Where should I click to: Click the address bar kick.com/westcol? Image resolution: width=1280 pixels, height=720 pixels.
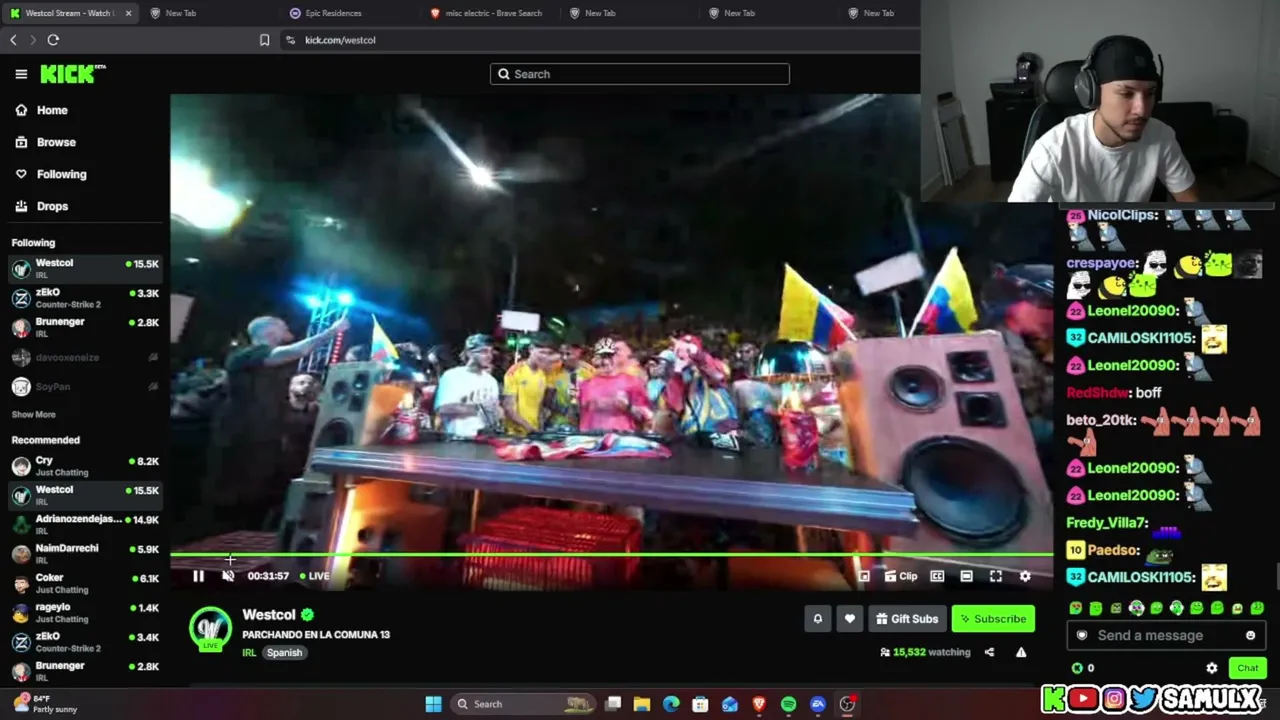click(340, 40)
